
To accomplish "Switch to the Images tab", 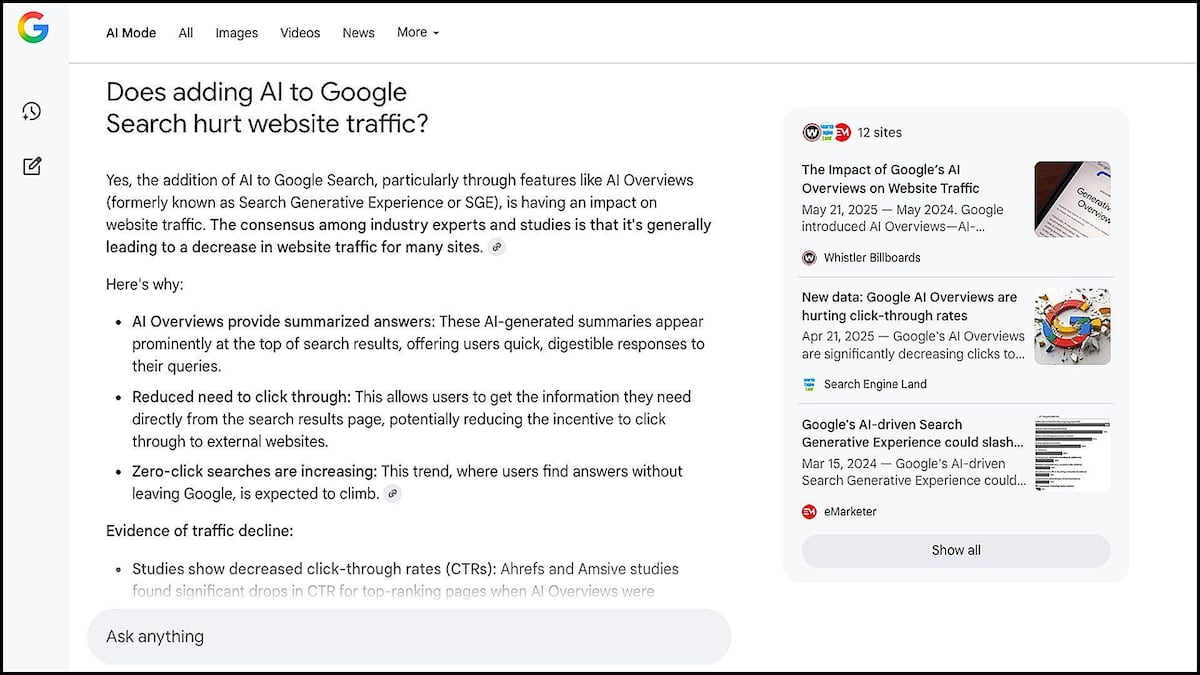I will [x=236, y=33].
